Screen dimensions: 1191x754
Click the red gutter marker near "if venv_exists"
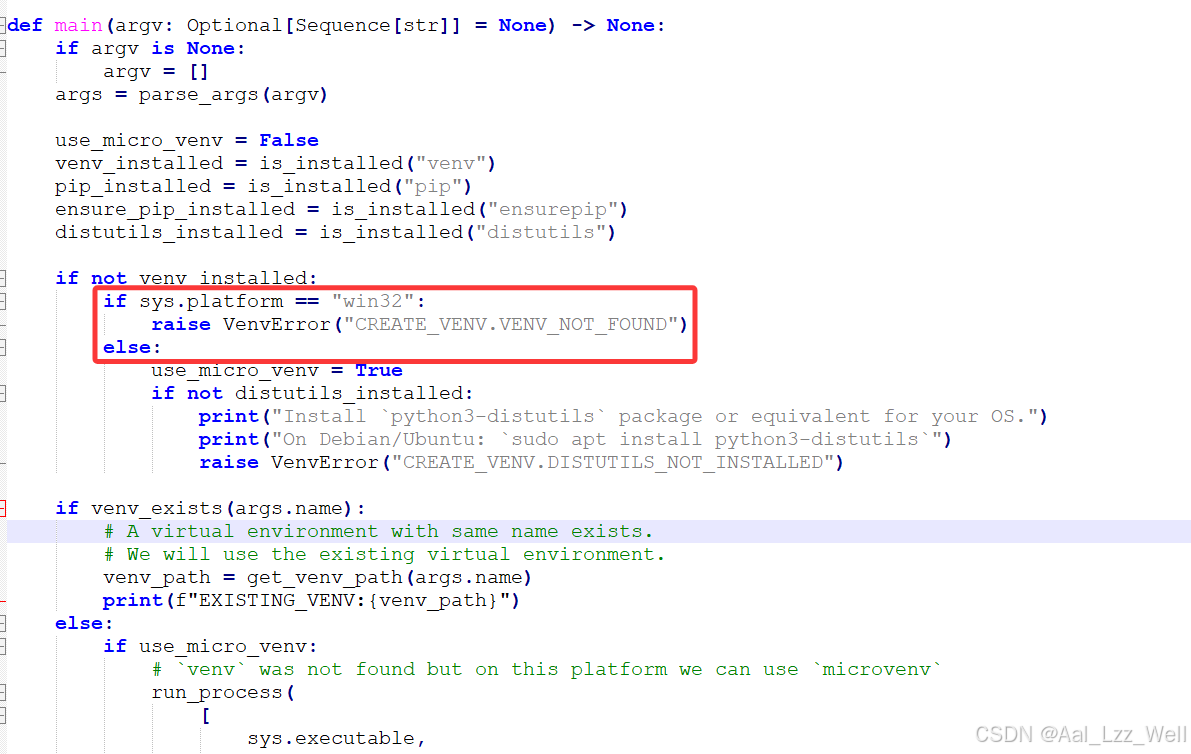tap(5, 508)
